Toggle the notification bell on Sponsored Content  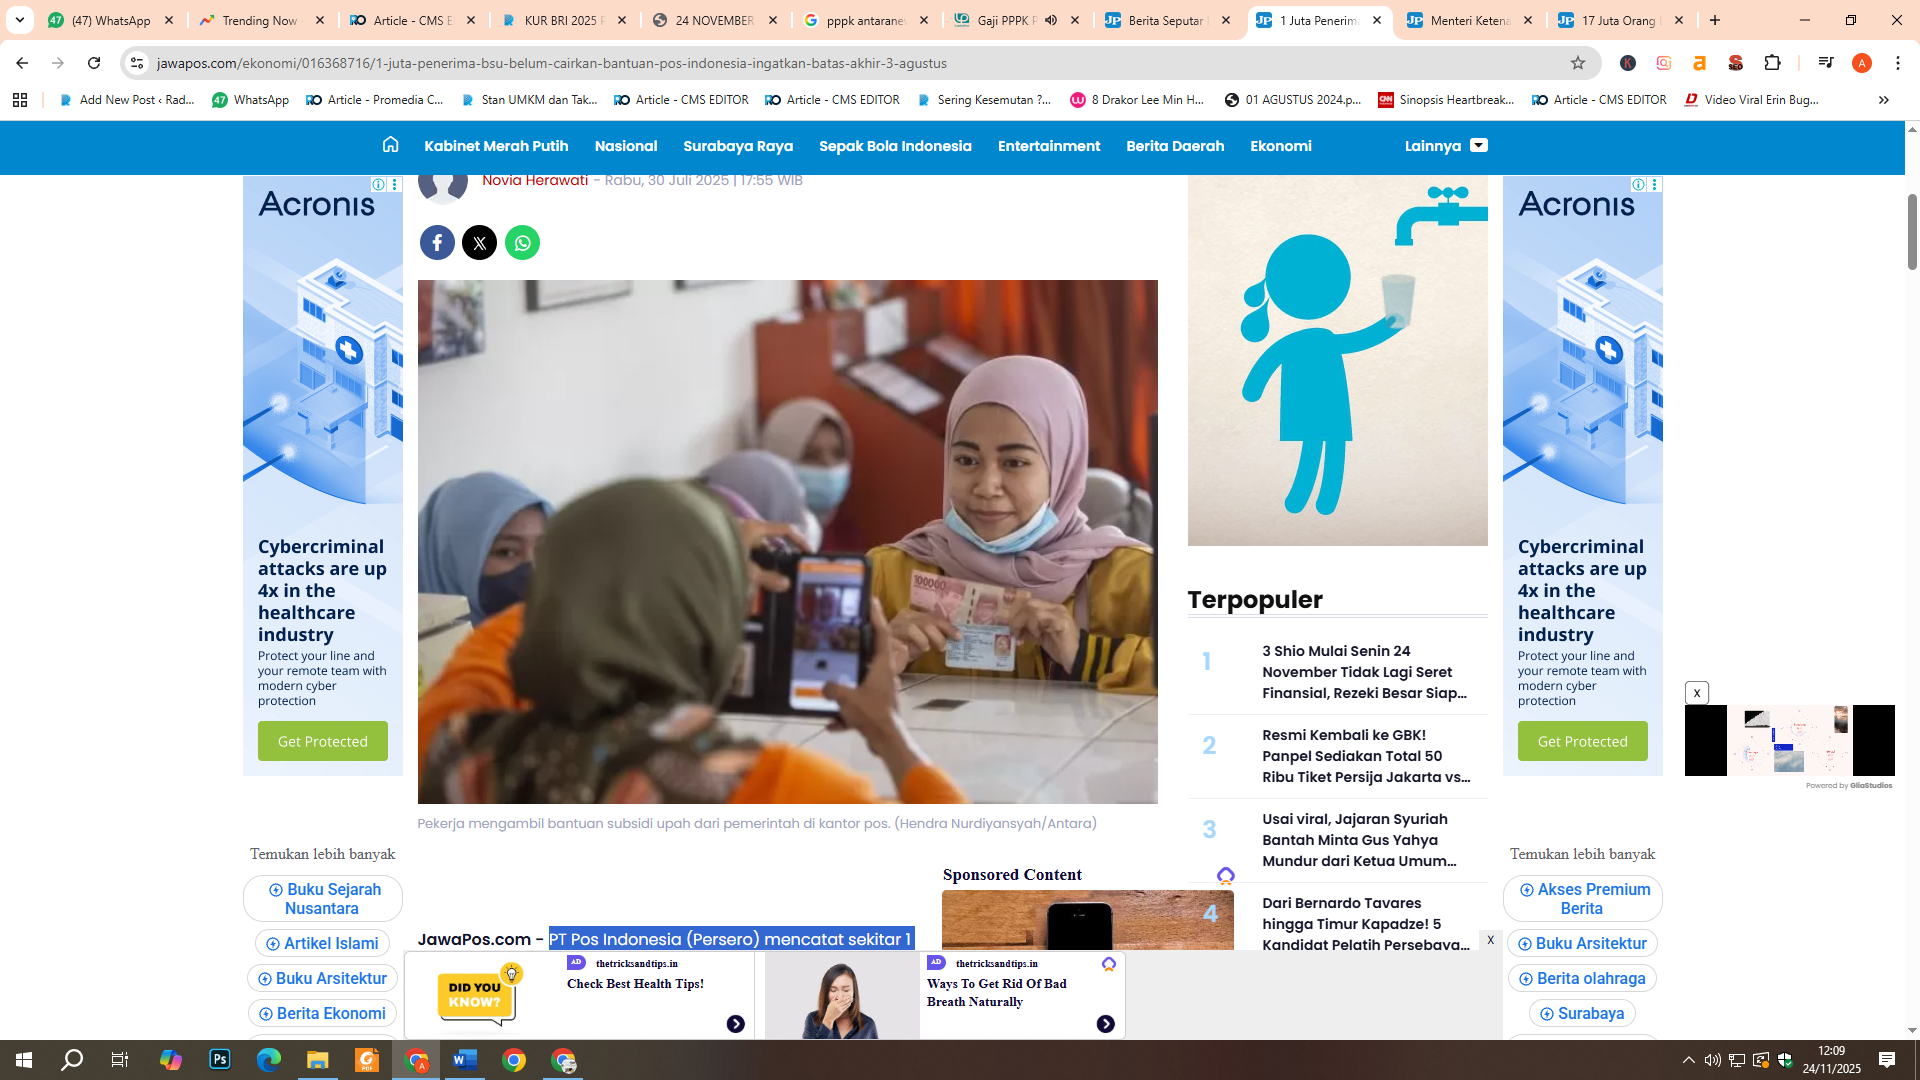click(1226, 874)
